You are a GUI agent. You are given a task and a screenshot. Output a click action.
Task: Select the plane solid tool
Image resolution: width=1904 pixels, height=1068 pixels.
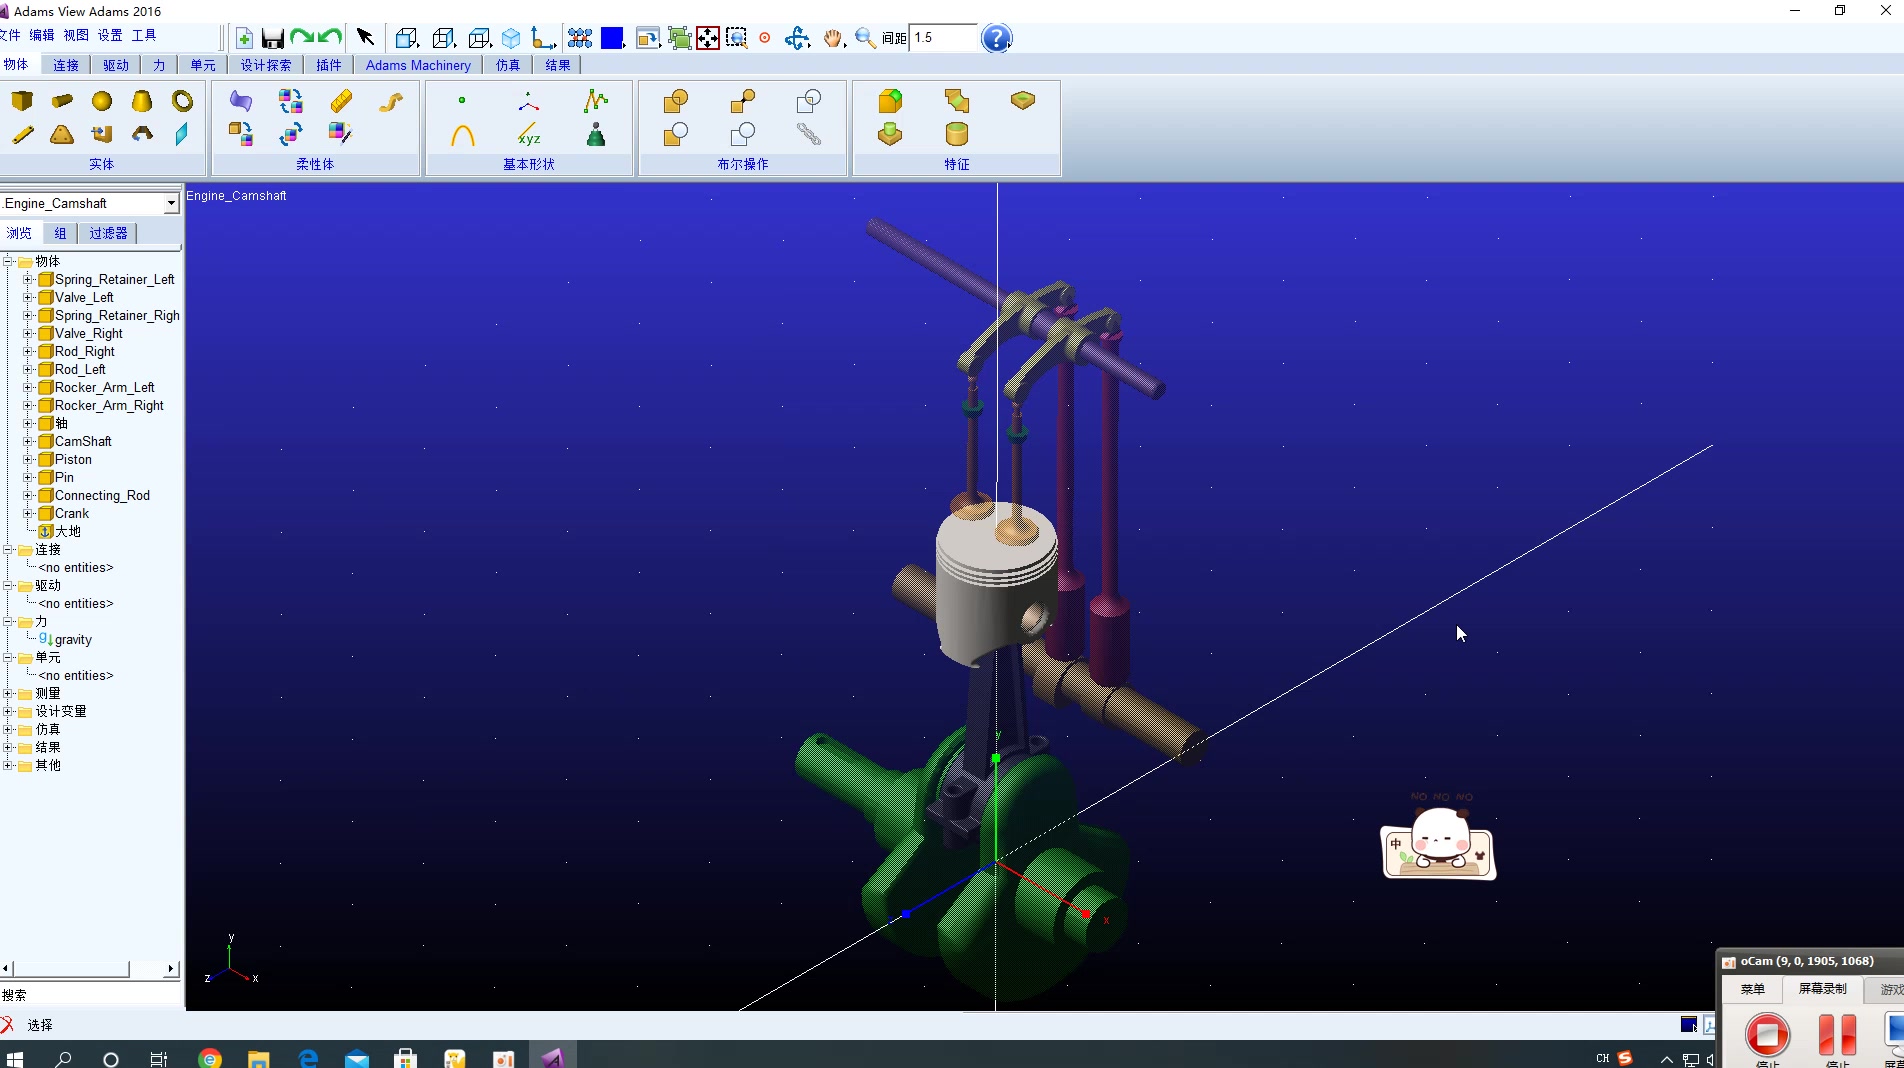tap(182, 134)
